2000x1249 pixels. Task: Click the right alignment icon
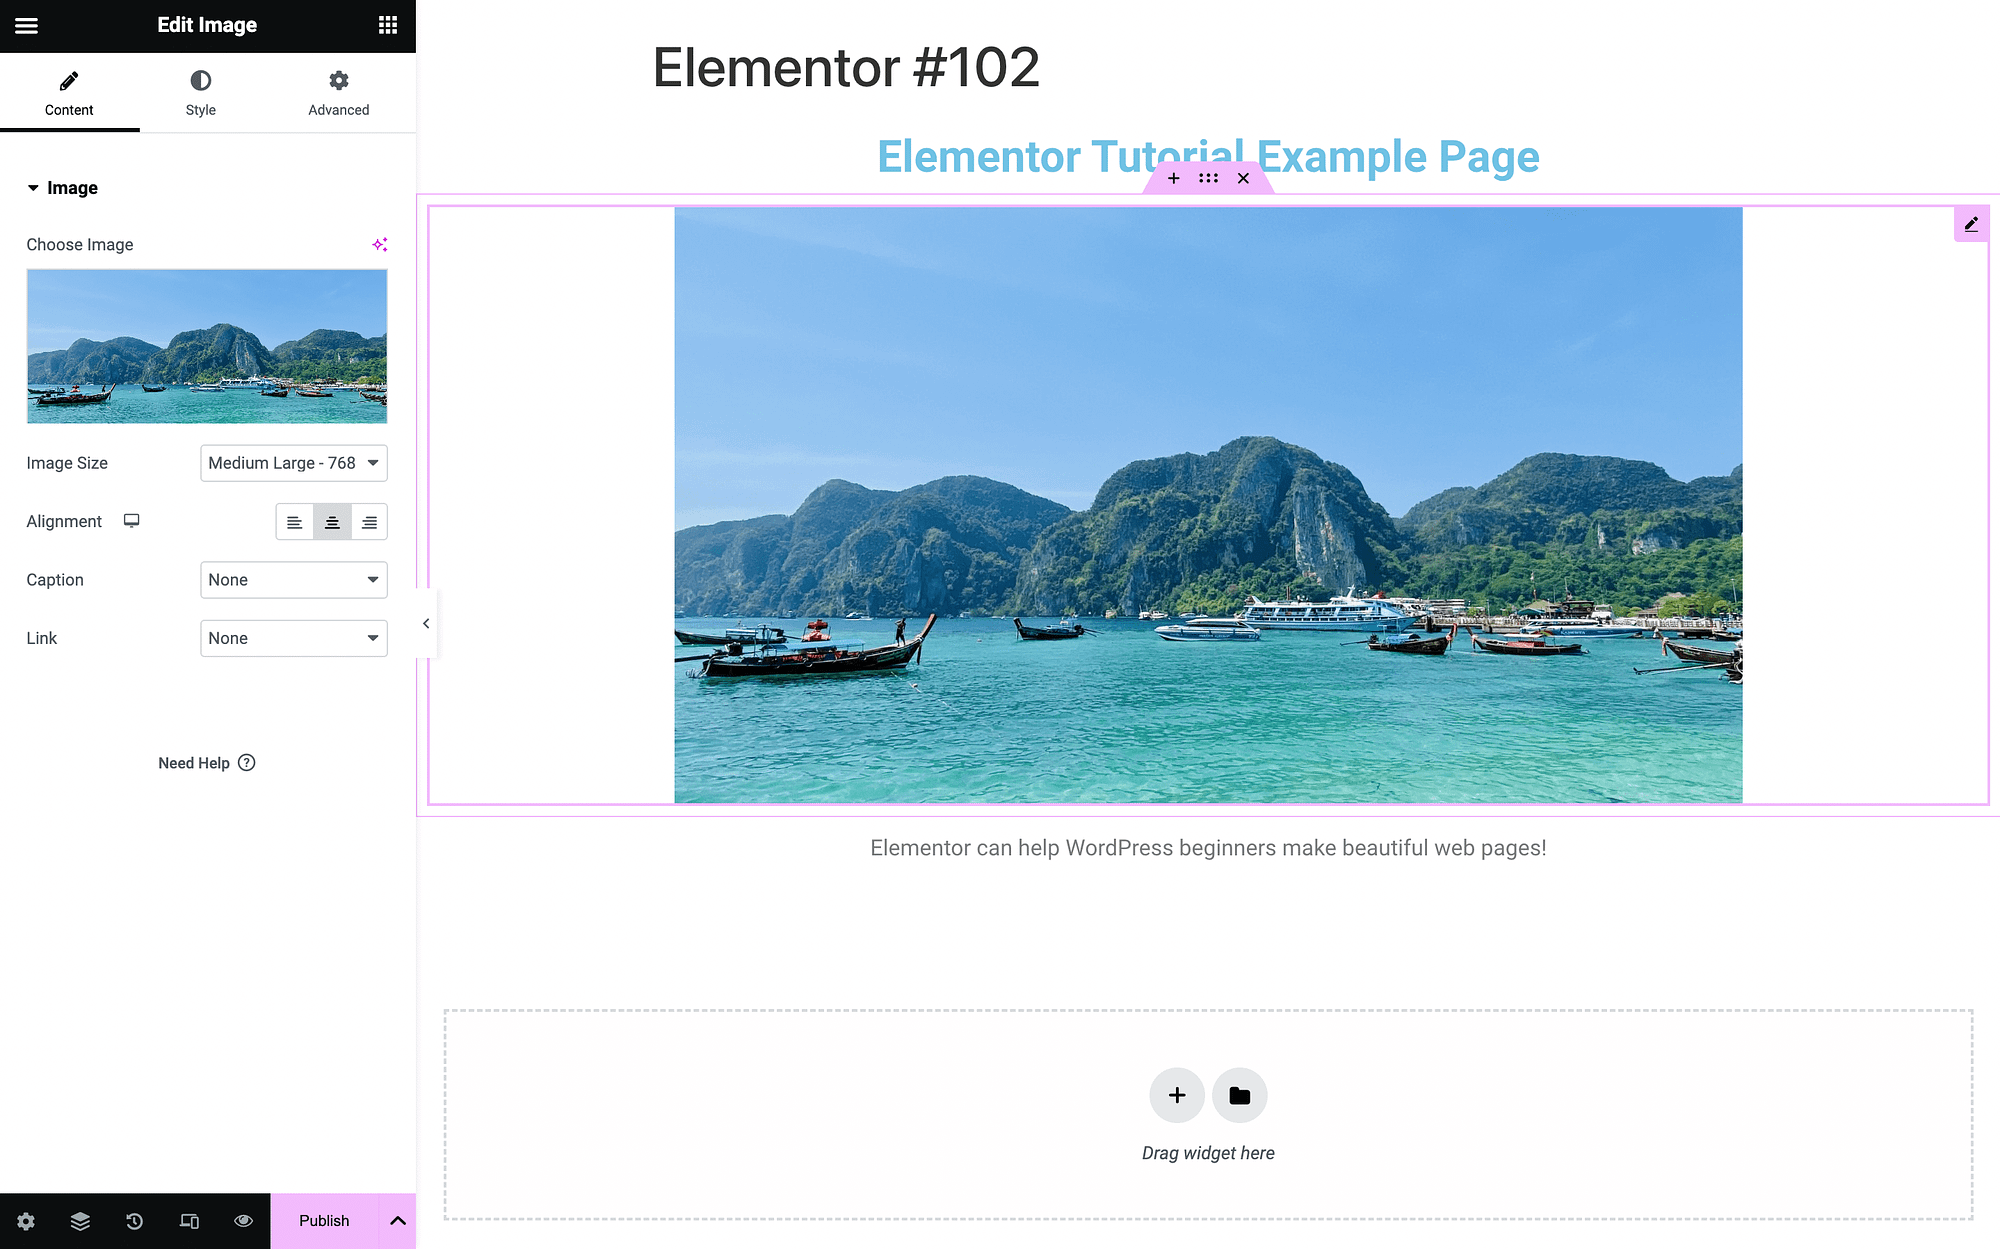tap(370, 521)
